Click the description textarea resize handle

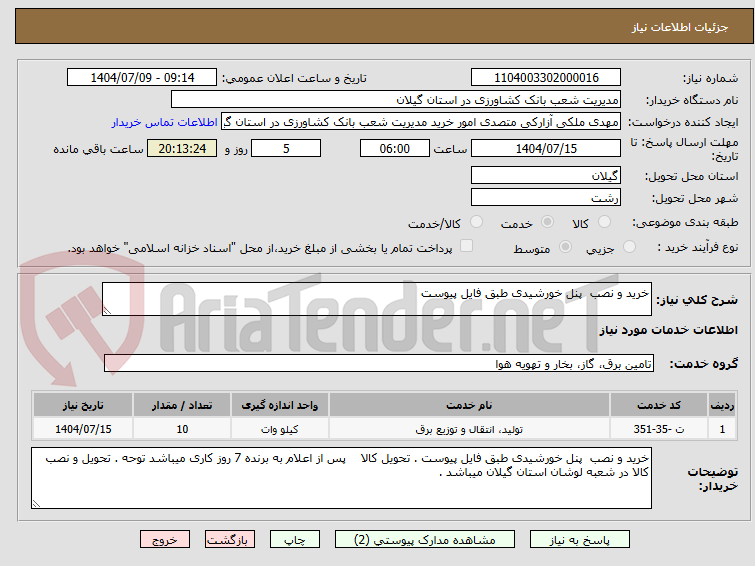point(107,311)
